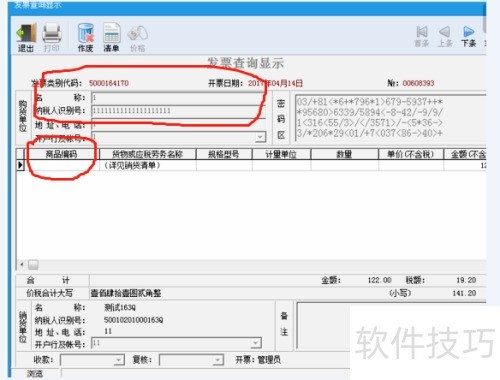Viewport: 500px width, 380px height.
Task: Open the 复核 dropdown
Action: click(218, 360)
